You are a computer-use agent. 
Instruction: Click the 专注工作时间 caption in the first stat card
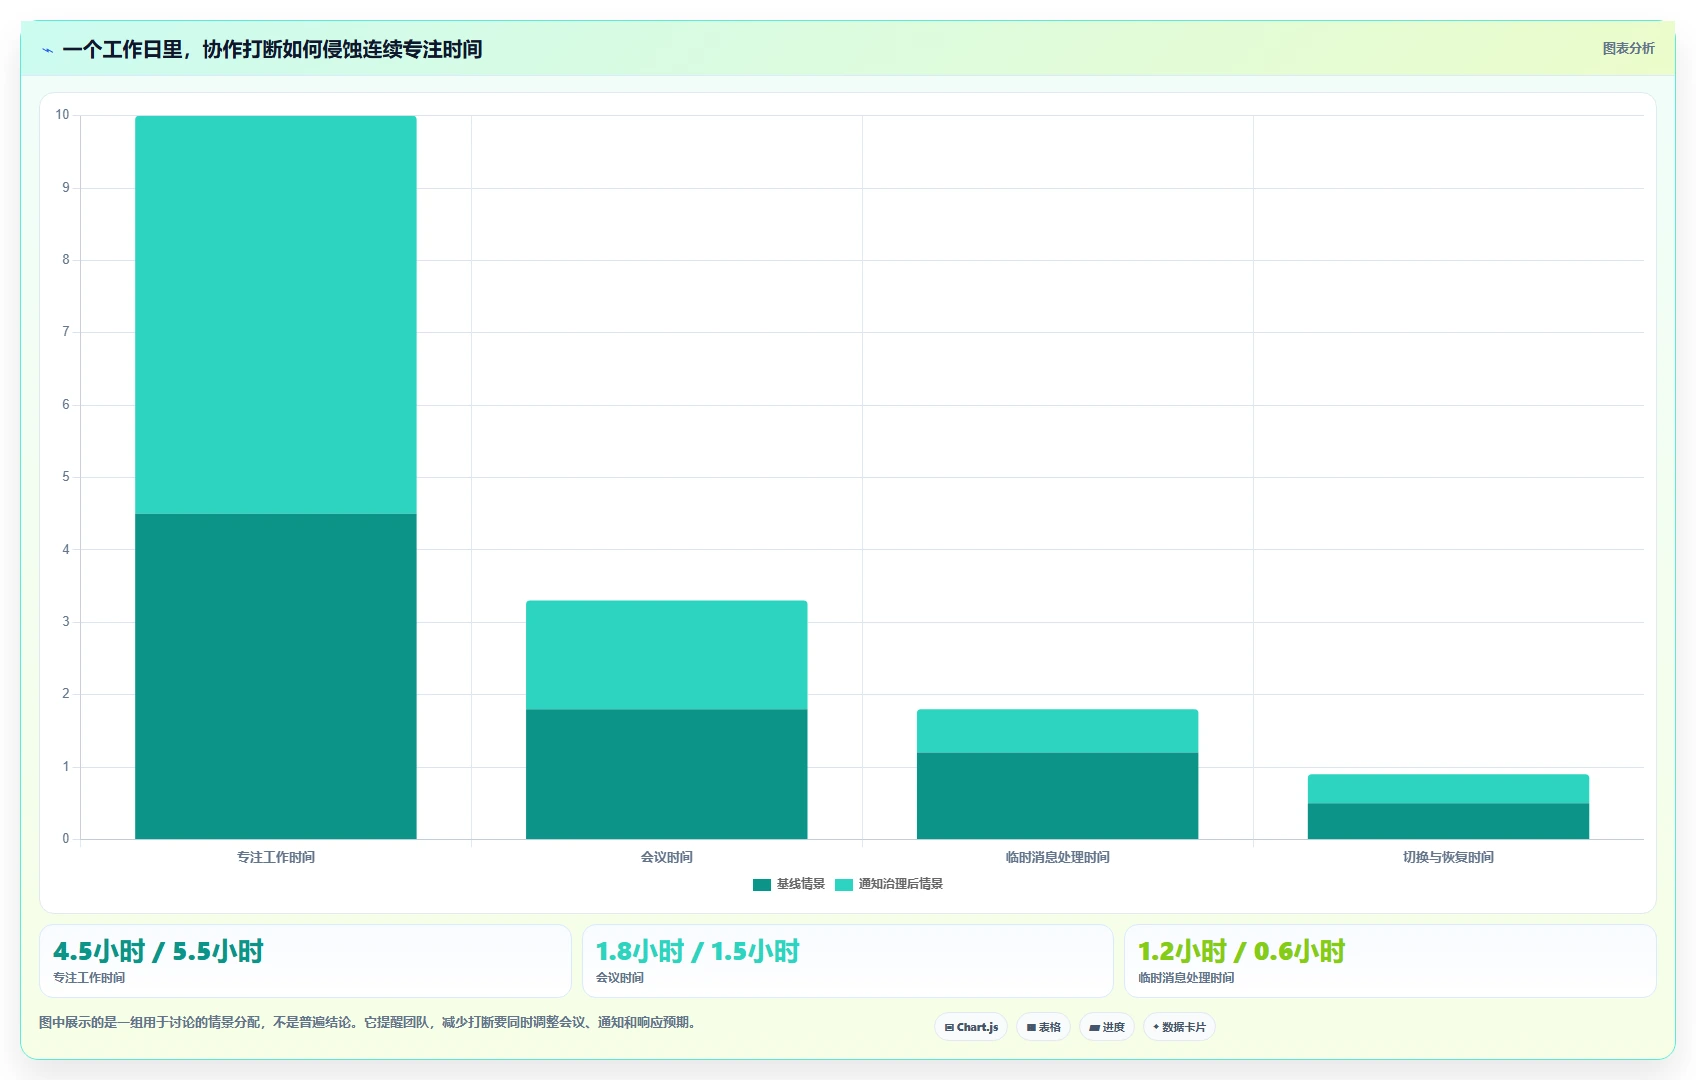(89, 978)
